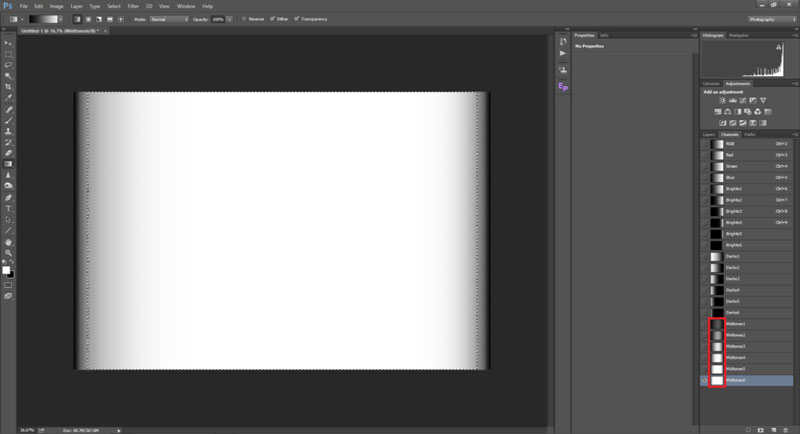Open the Photography workspace dropdown
This screenshot has width=800, height=434.
(770, 19)
